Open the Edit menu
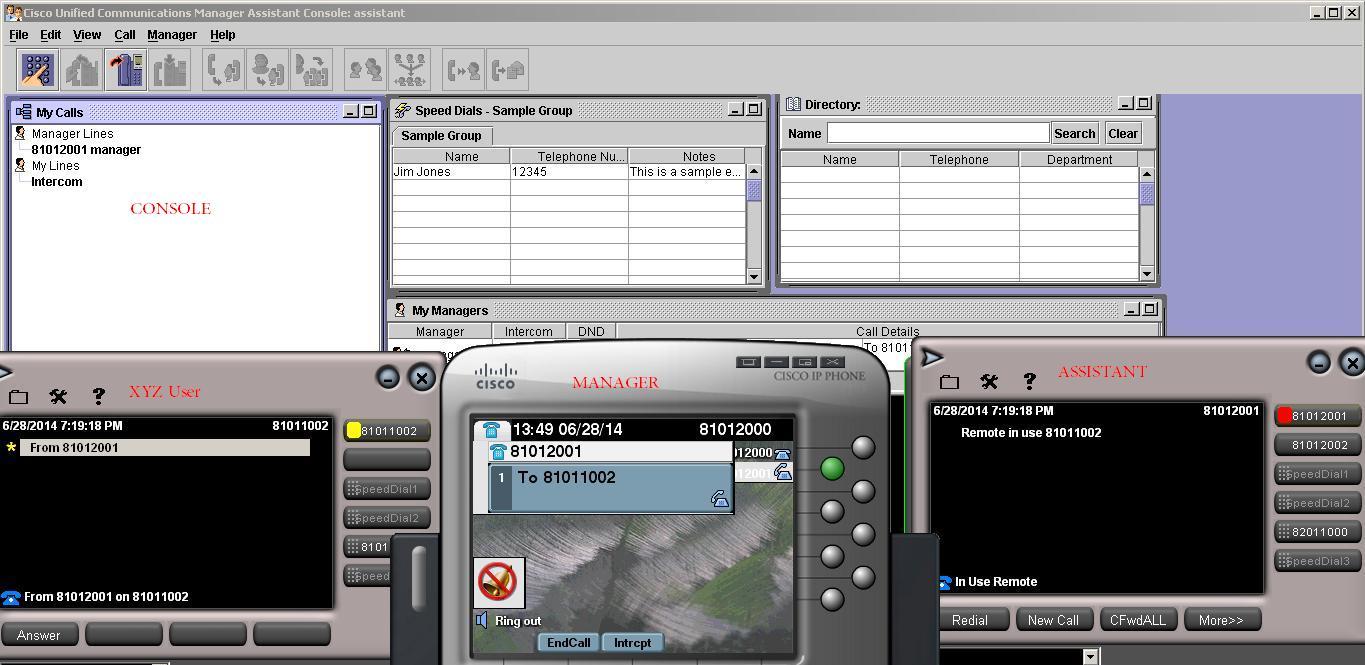The height and width of the screenshot is (665, 1365). click(50, 34)
